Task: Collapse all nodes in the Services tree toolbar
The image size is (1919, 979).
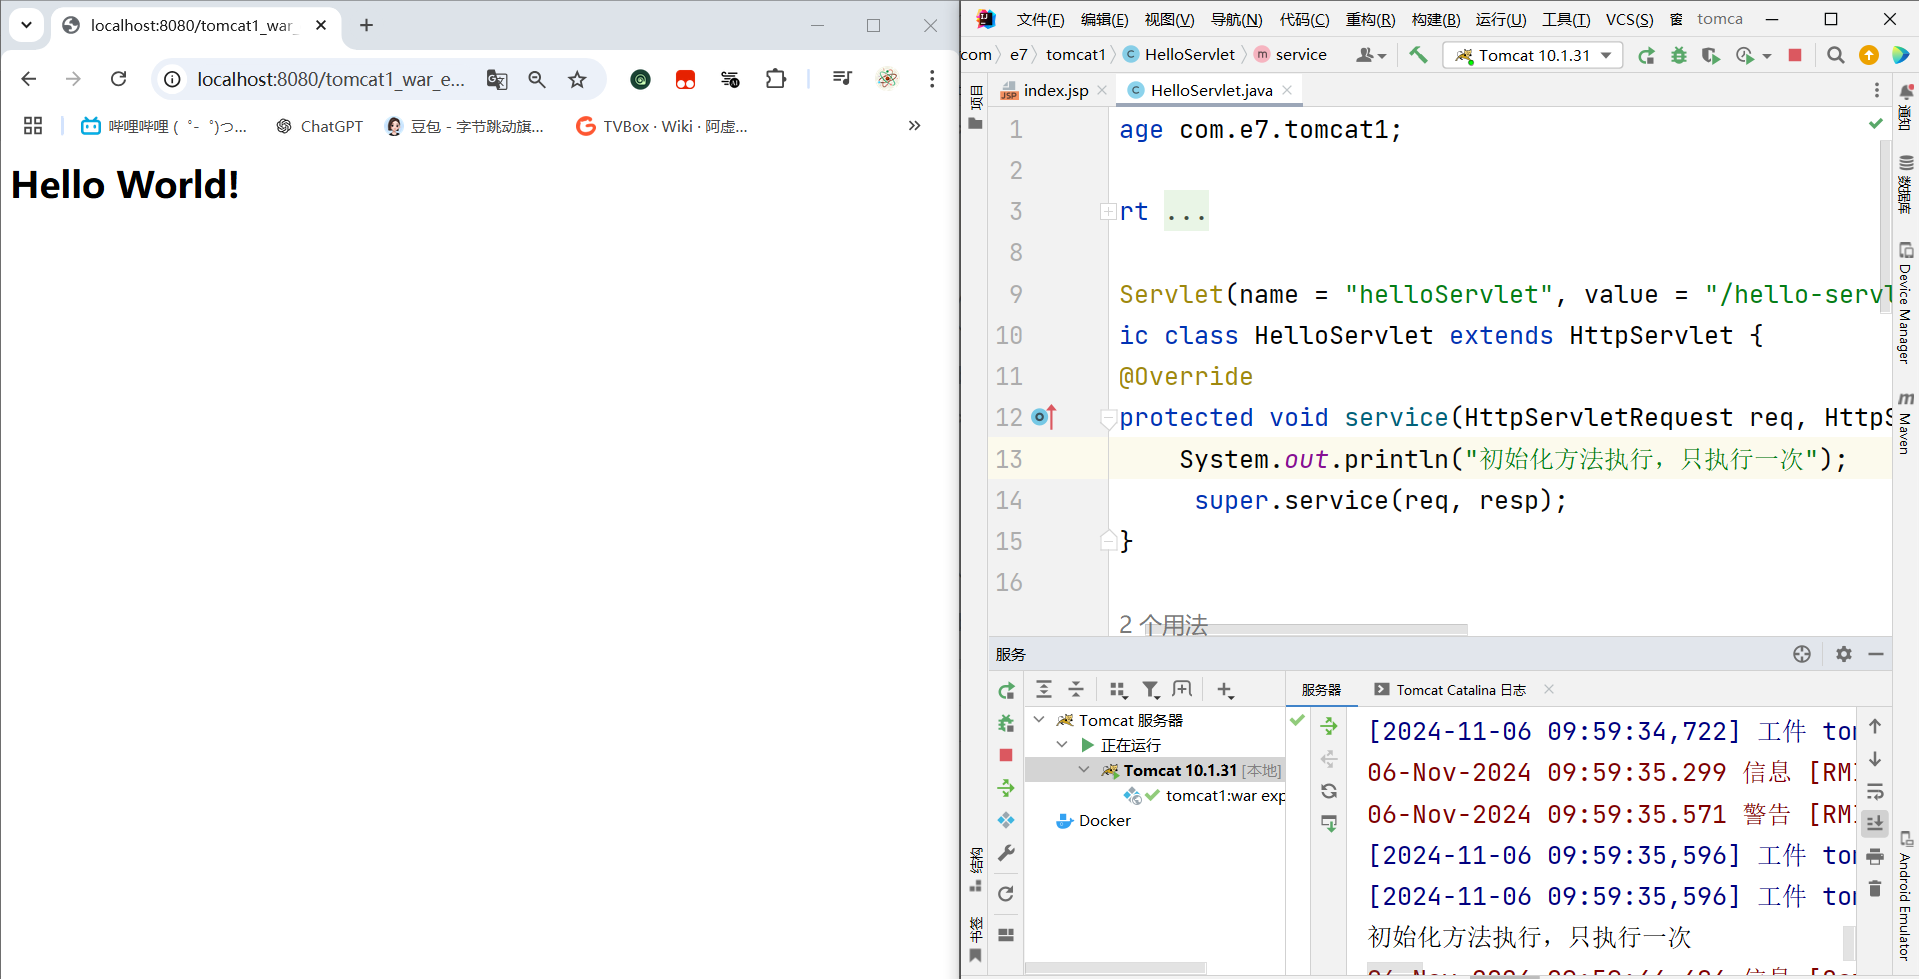Action: (1076, 689)
